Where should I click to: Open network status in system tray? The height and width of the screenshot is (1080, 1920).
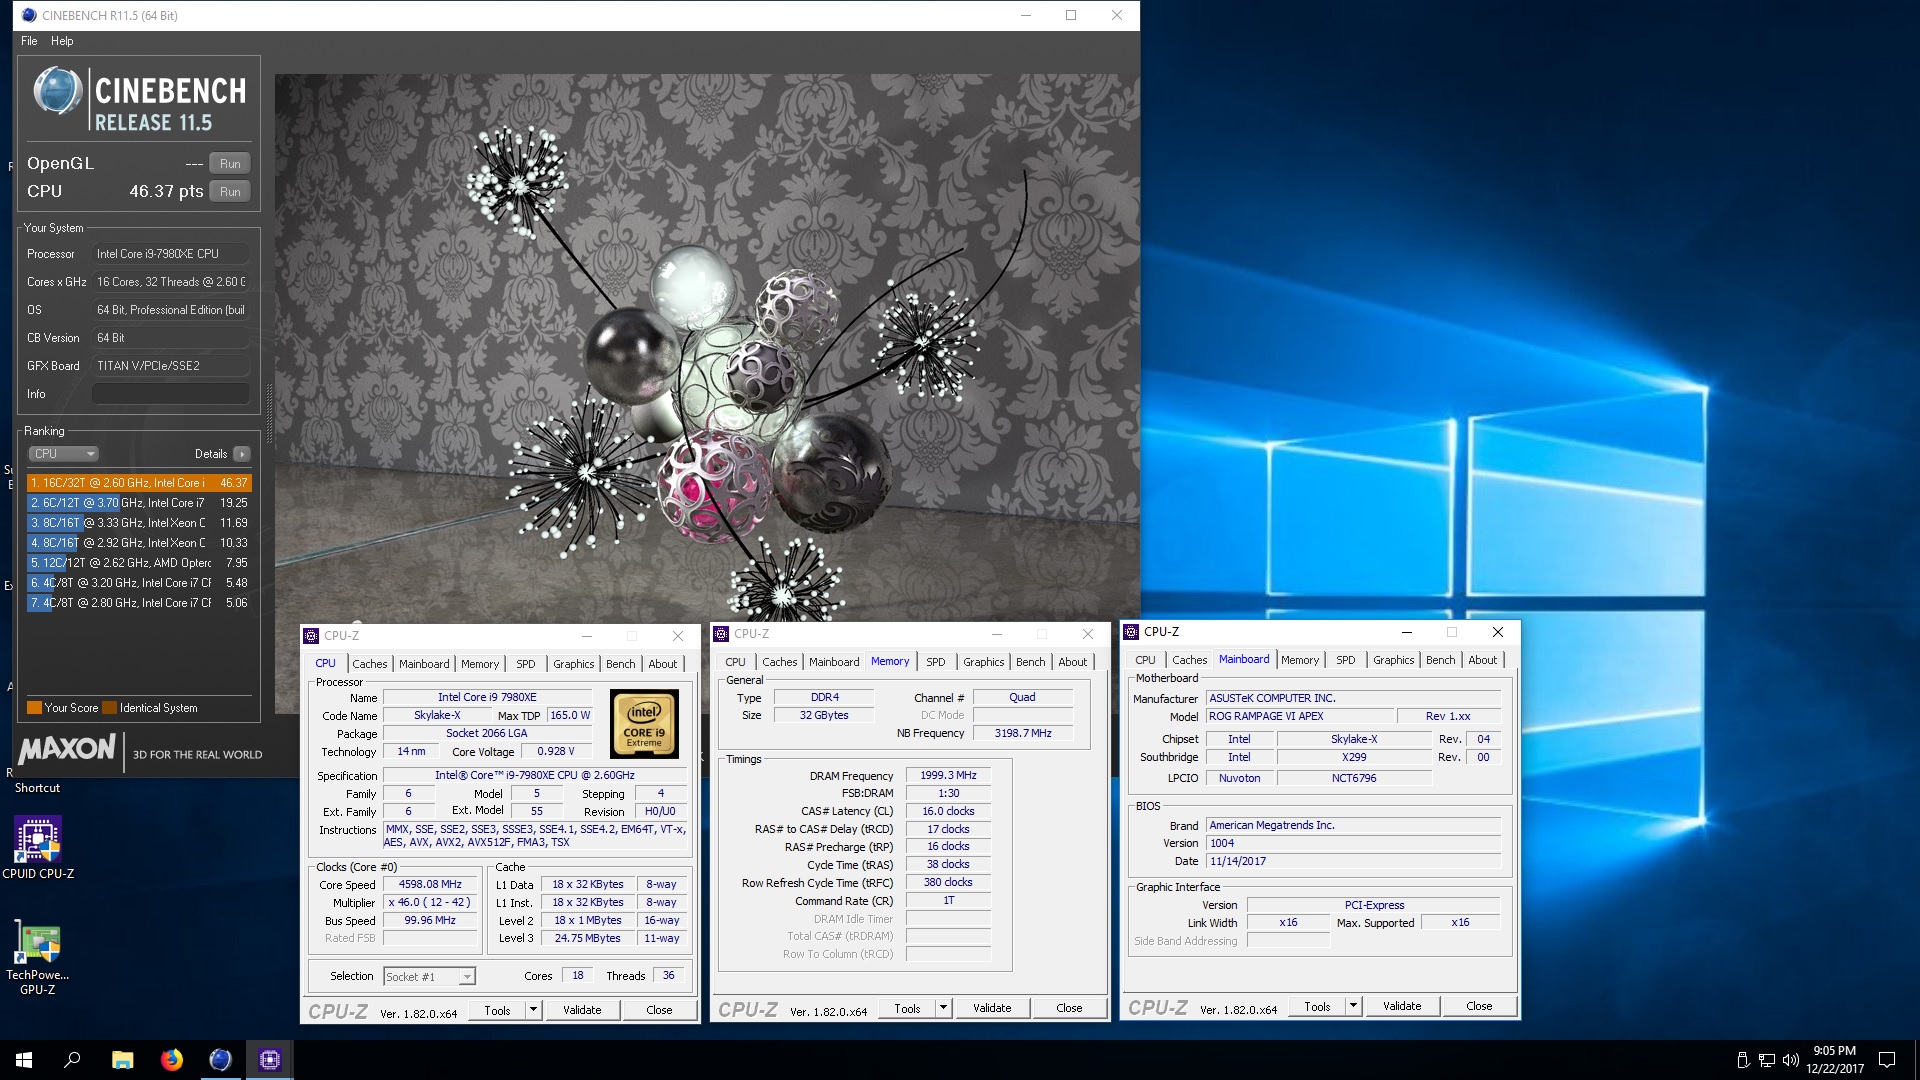(1767, 1060)
